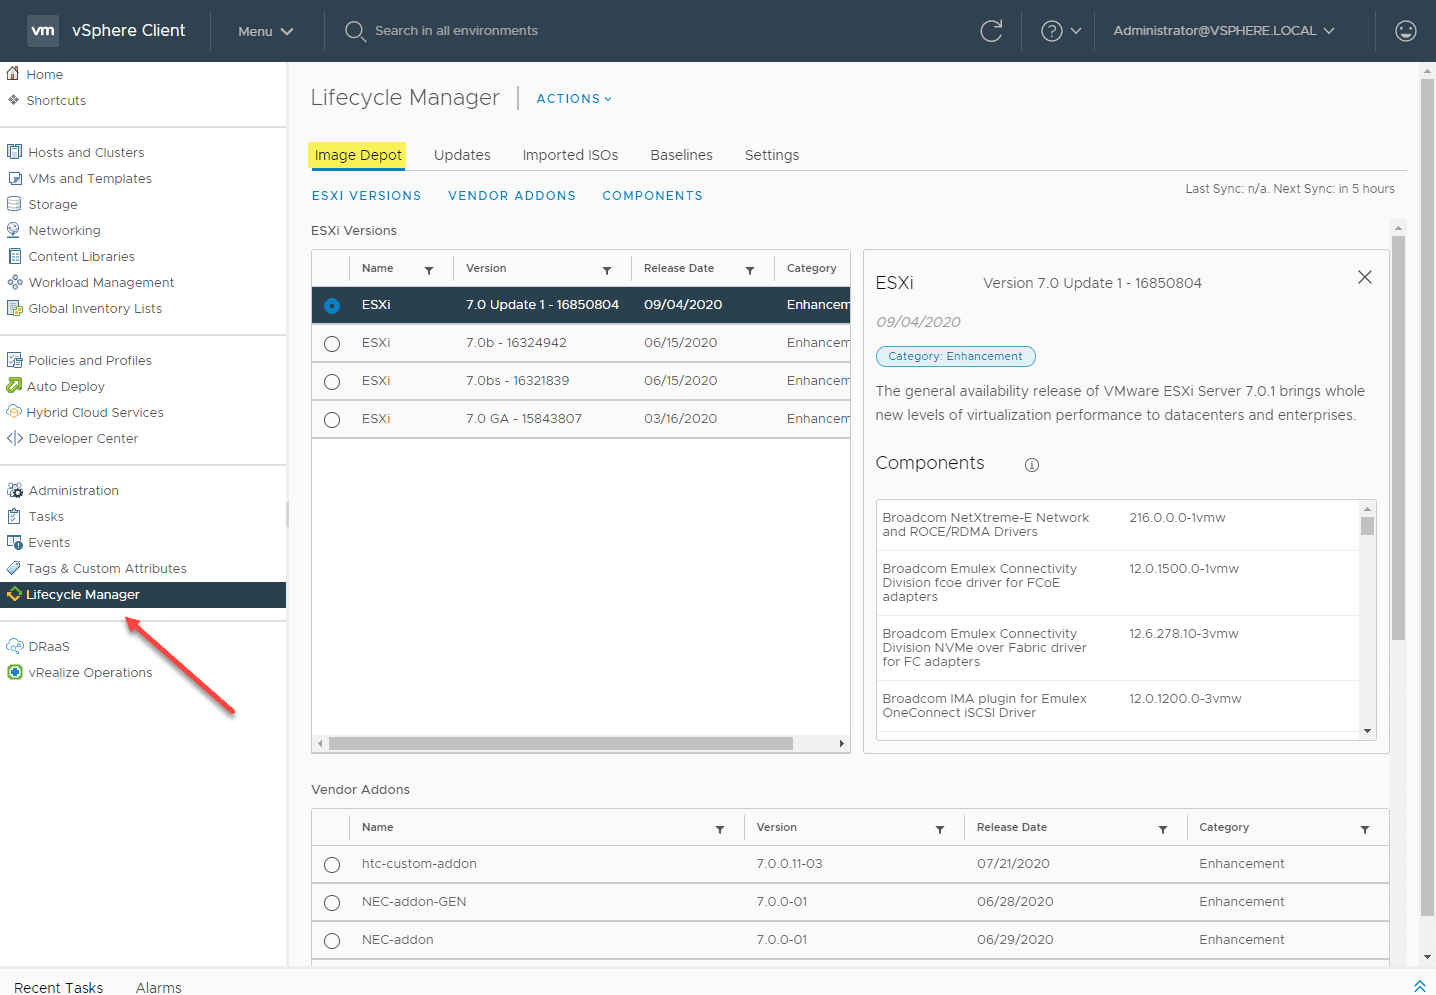Click the horizontal scrollbar in ESXi Versions table
Viewport: 1436px width, 995px height.
coord(560,743)
